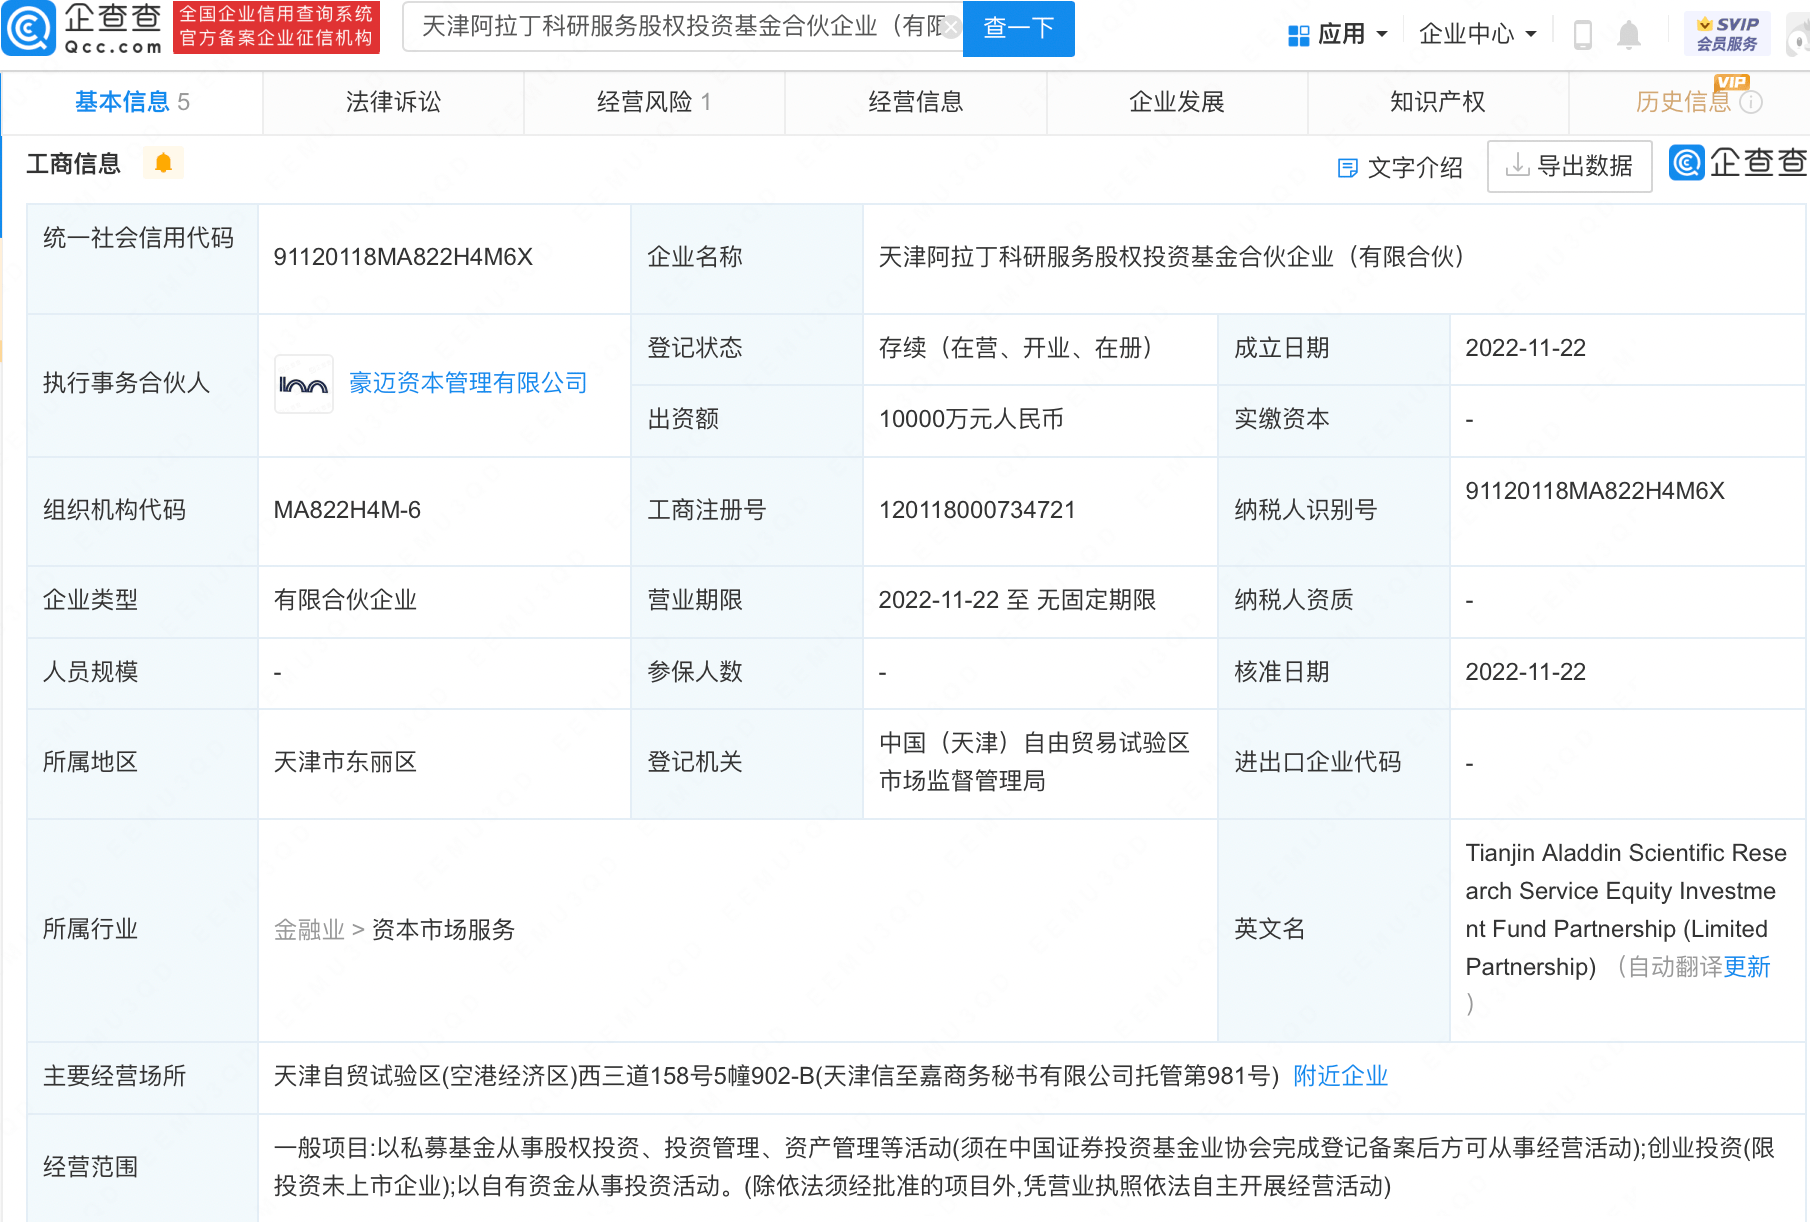
Task: Clear the search box with the X icon
Action: click(x=951, y=27)
